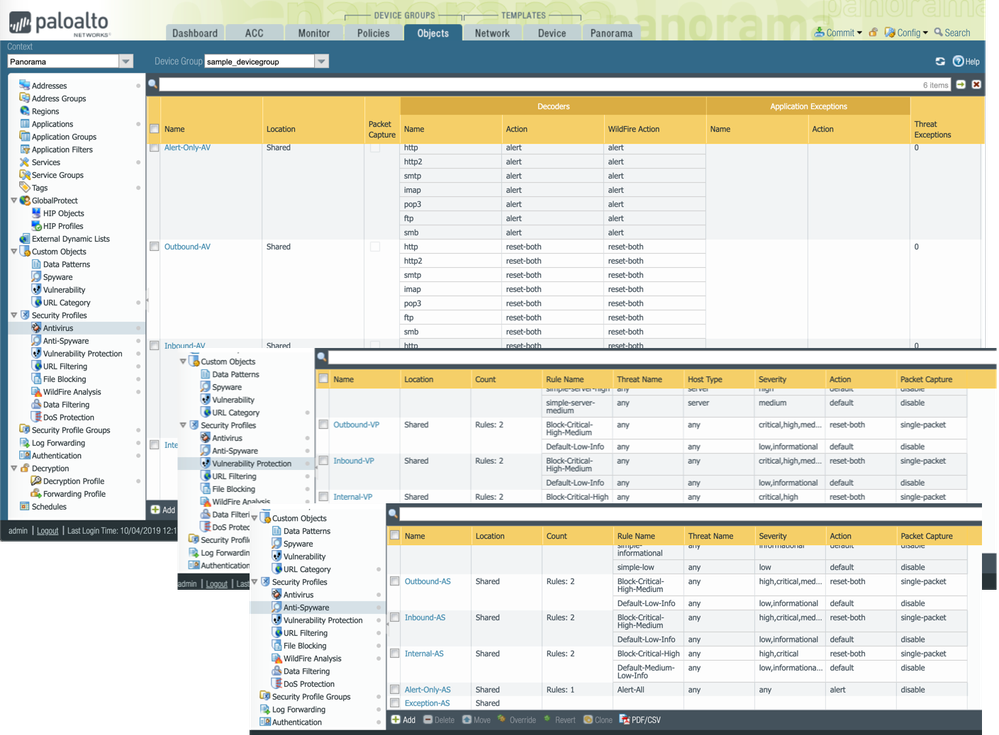Click the commit lock icon
999x735 pixels.
(873, 33)
